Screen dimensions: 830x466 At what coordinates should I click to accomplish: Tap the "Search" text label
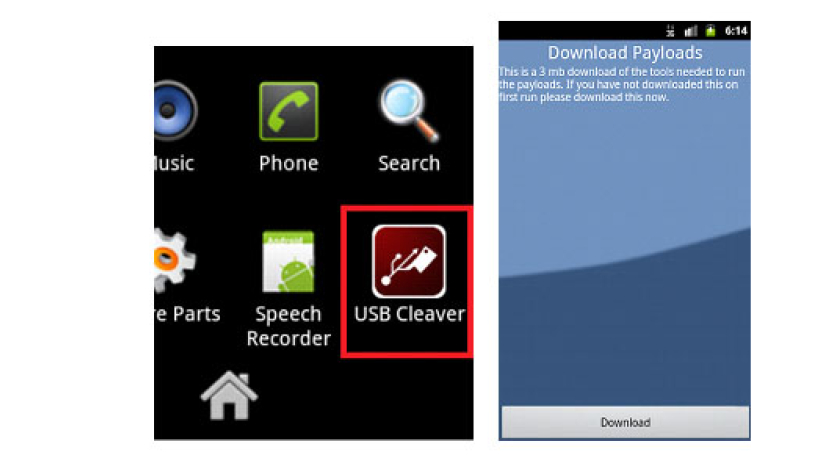pyautogui.click(x=409, y=163)
